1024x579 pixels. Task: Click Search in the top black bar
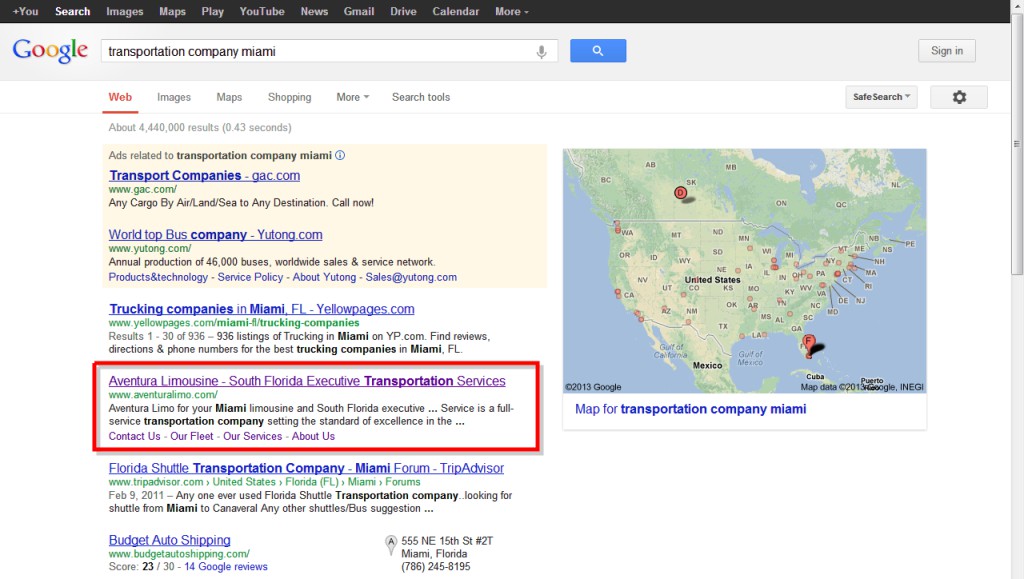tap(72, 11)
